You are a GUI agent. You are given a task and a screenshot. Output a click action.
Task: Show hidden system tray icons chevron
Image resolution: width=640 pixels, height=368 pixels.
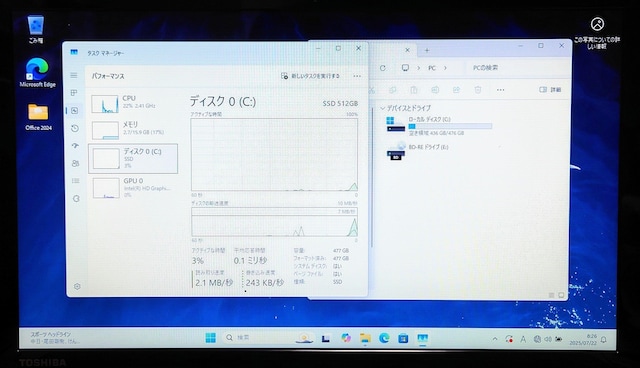click(x=495, y=339)
